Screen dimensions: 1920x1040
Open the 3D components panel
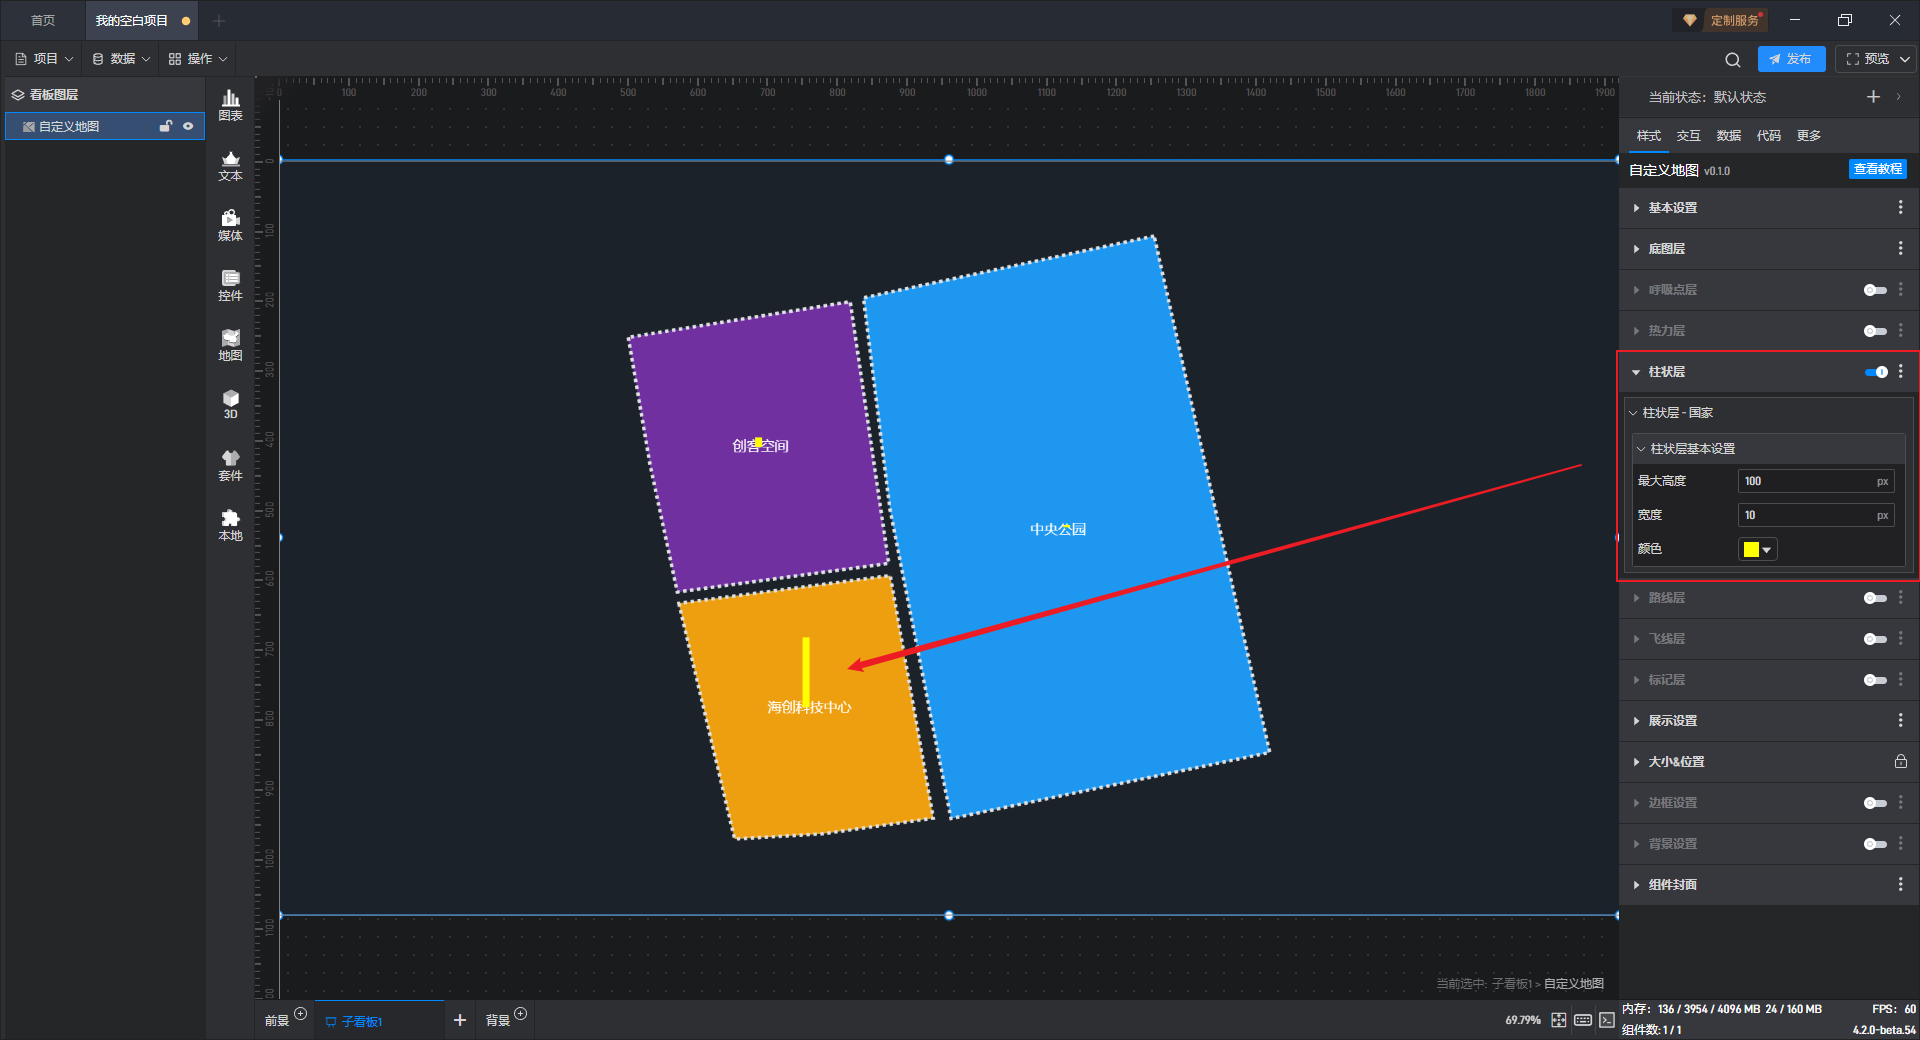(230, 404)
